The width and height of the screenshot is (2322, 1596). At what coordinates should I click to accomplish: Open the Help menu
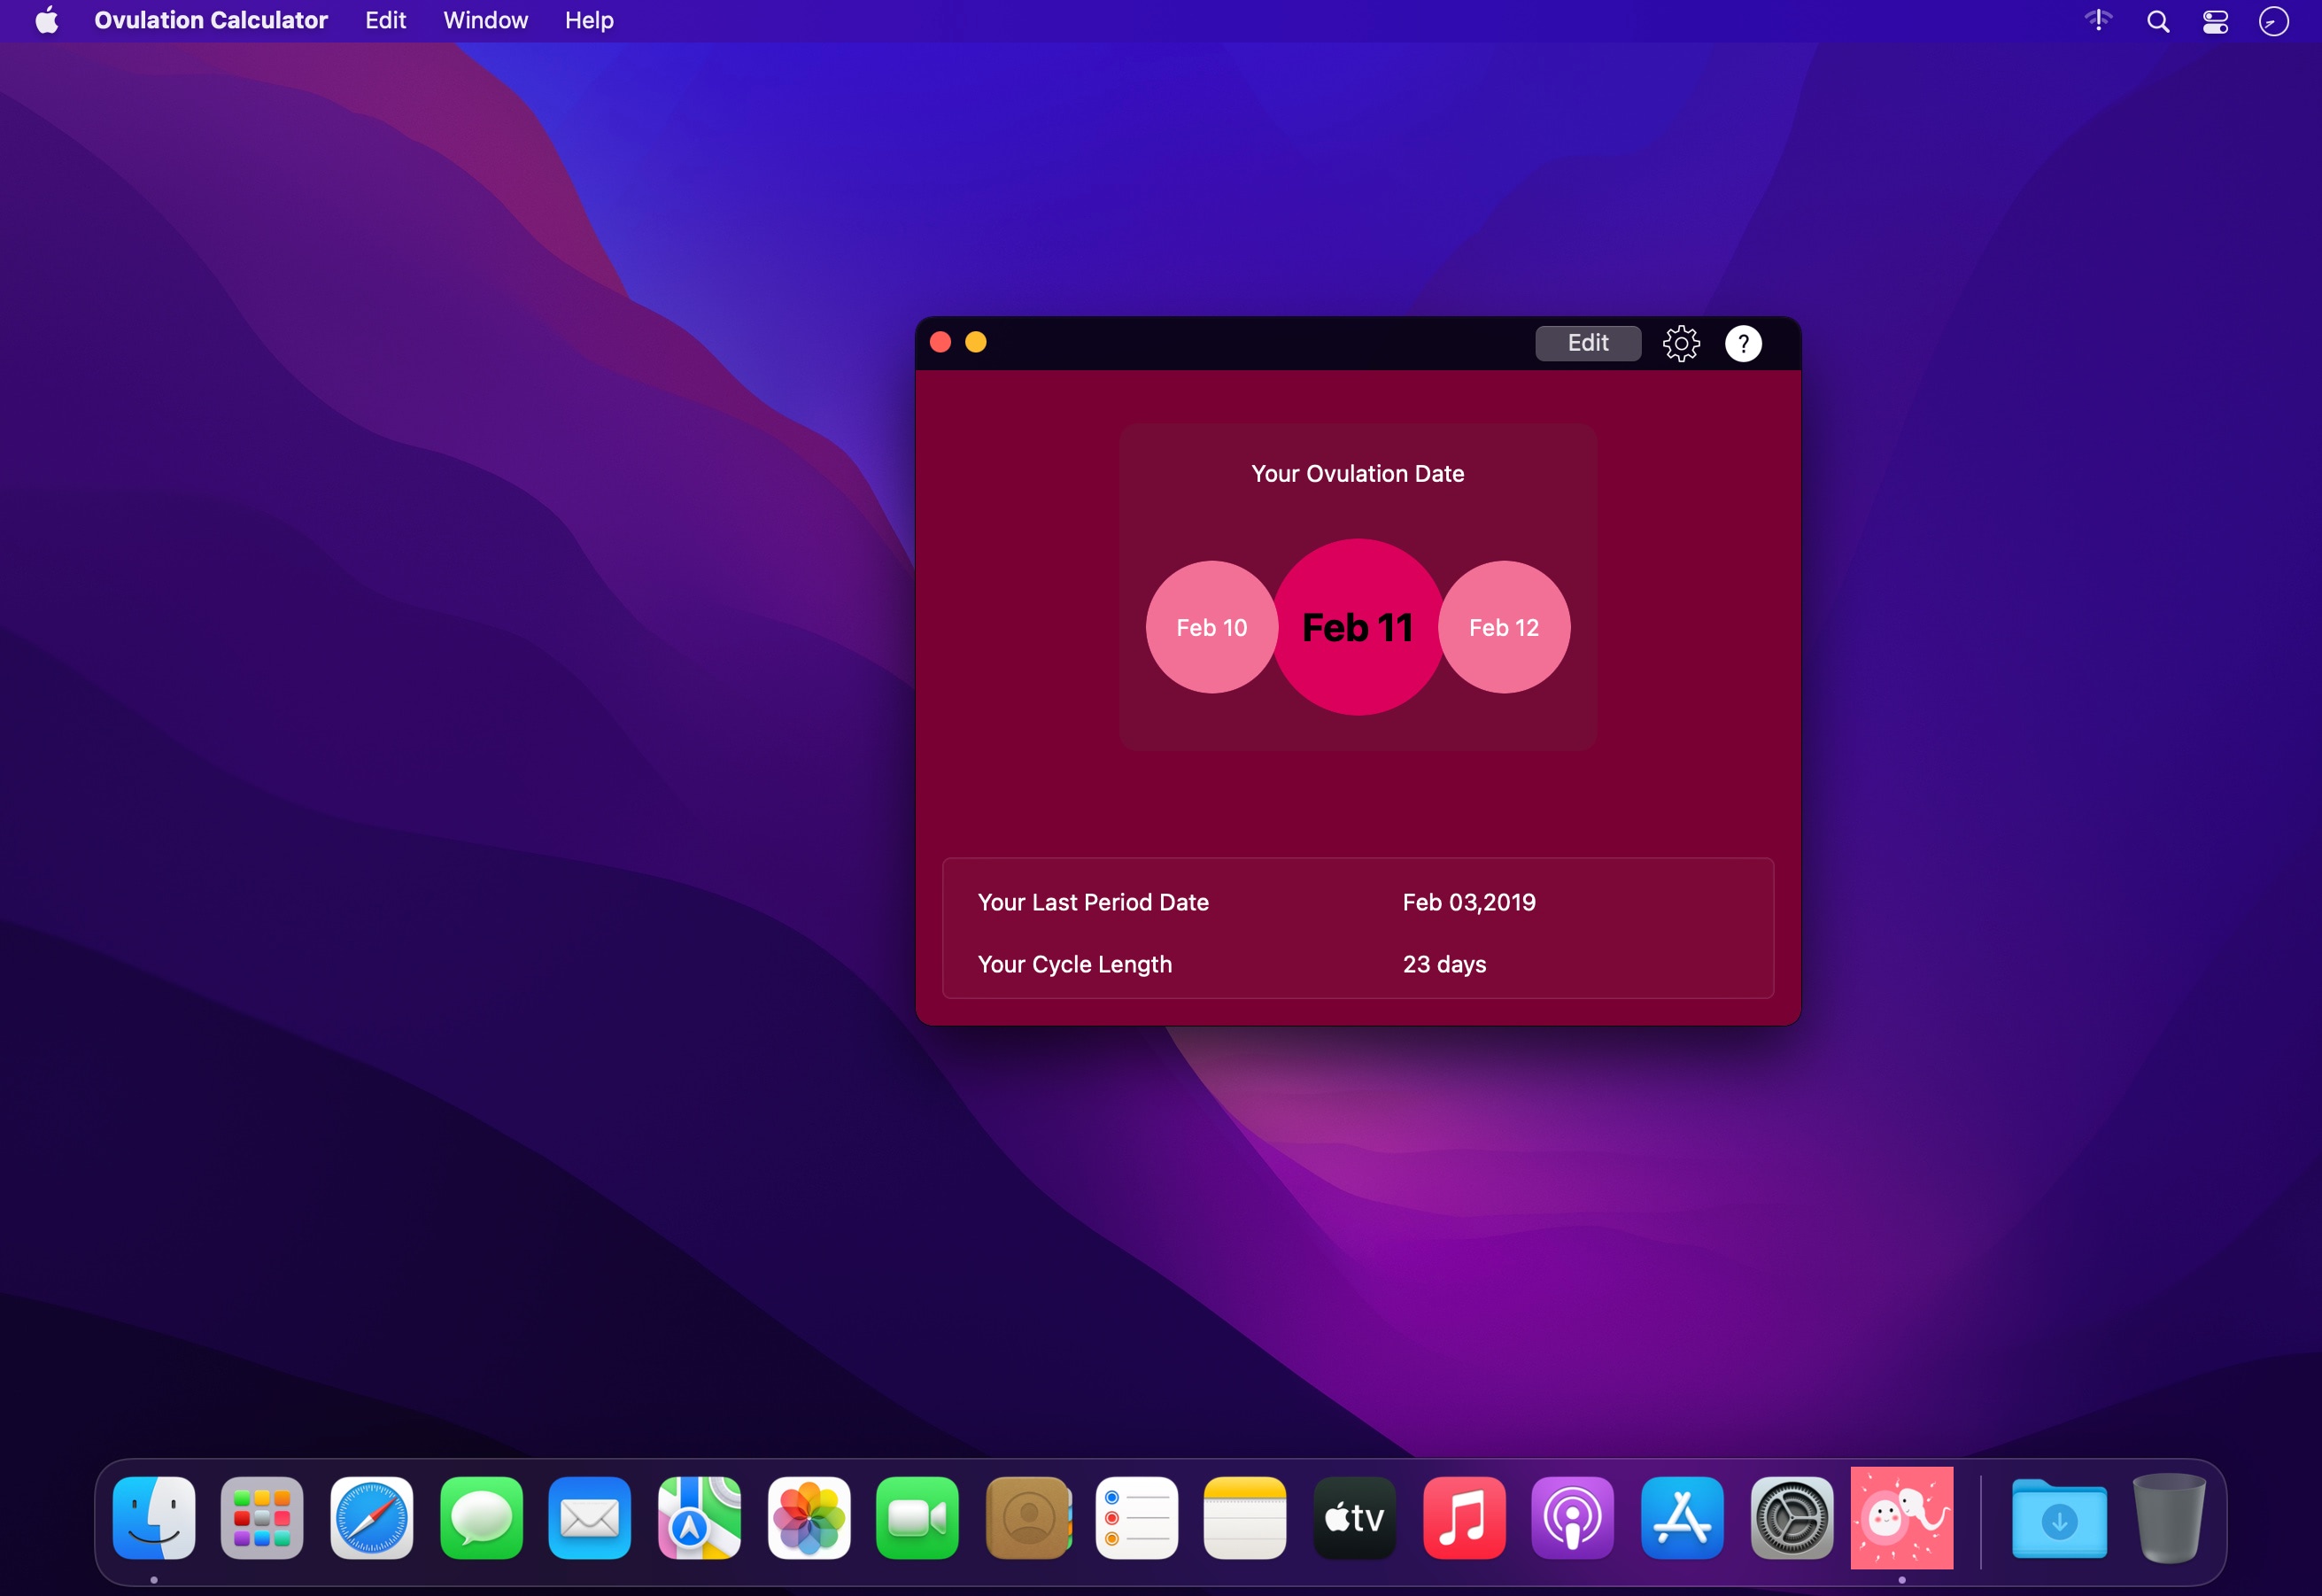point(589,20)
